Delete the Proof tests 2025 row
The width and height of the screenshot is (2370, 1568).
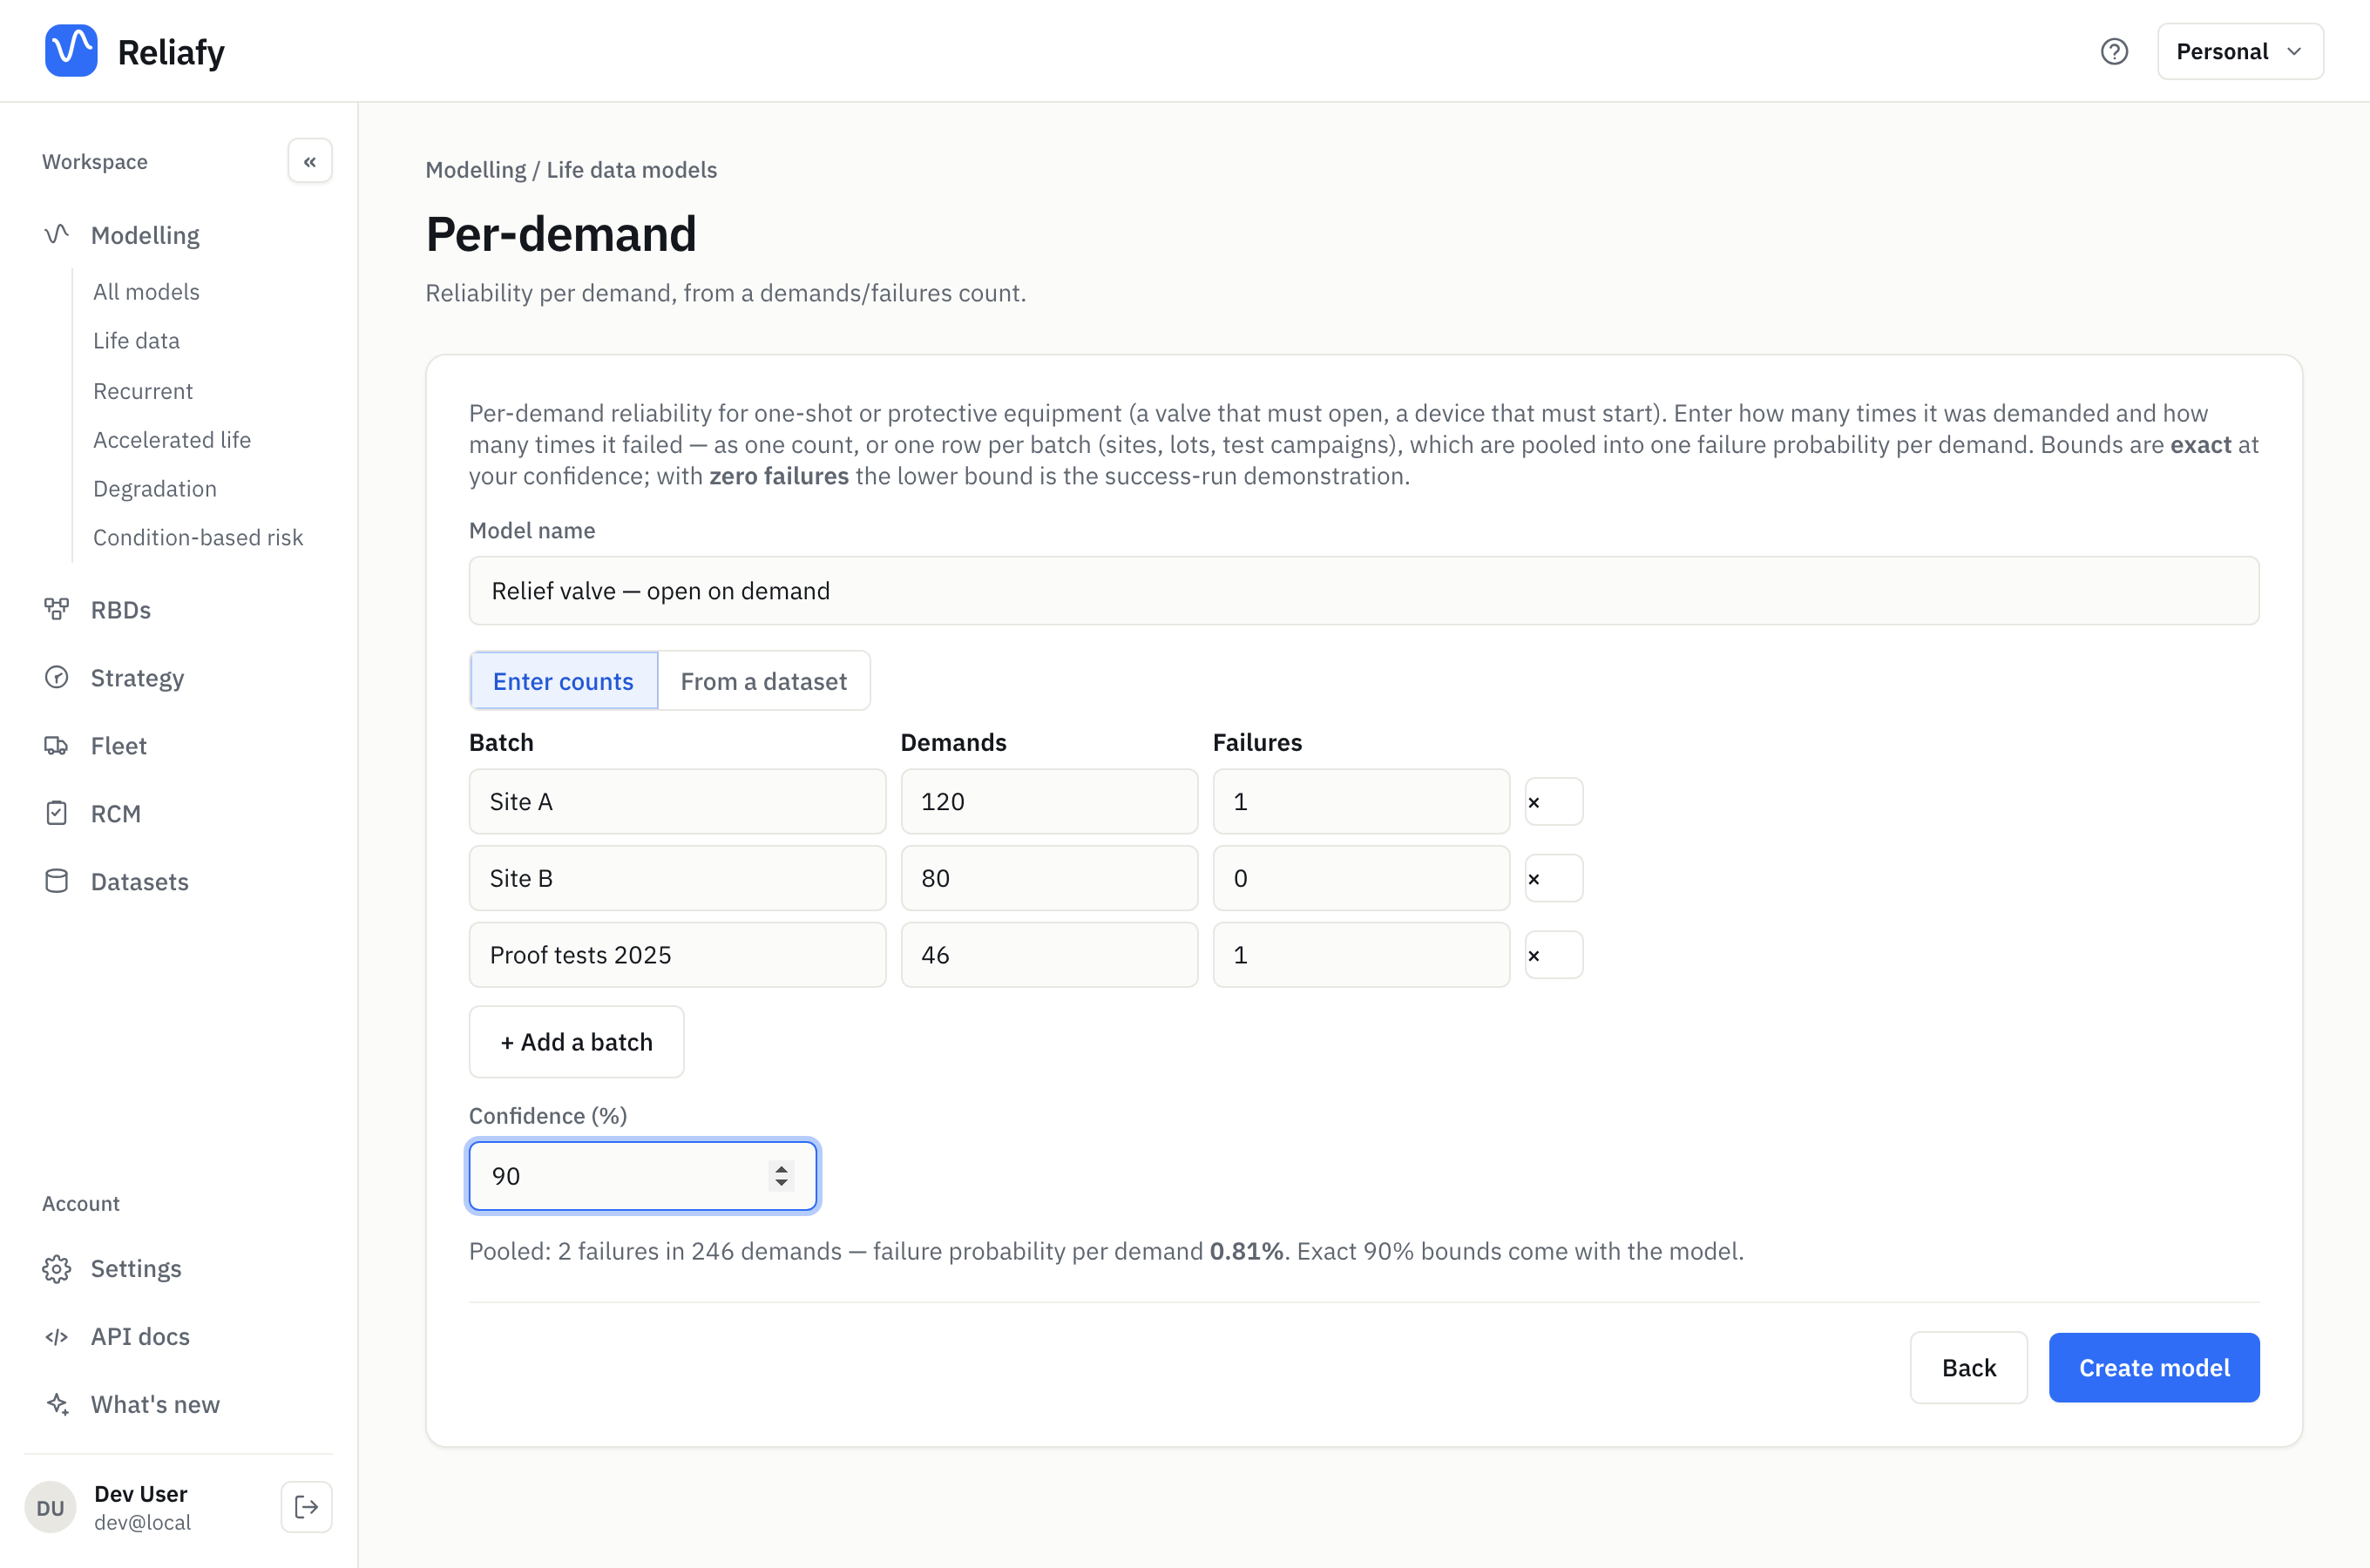(x=1553, y=955)
